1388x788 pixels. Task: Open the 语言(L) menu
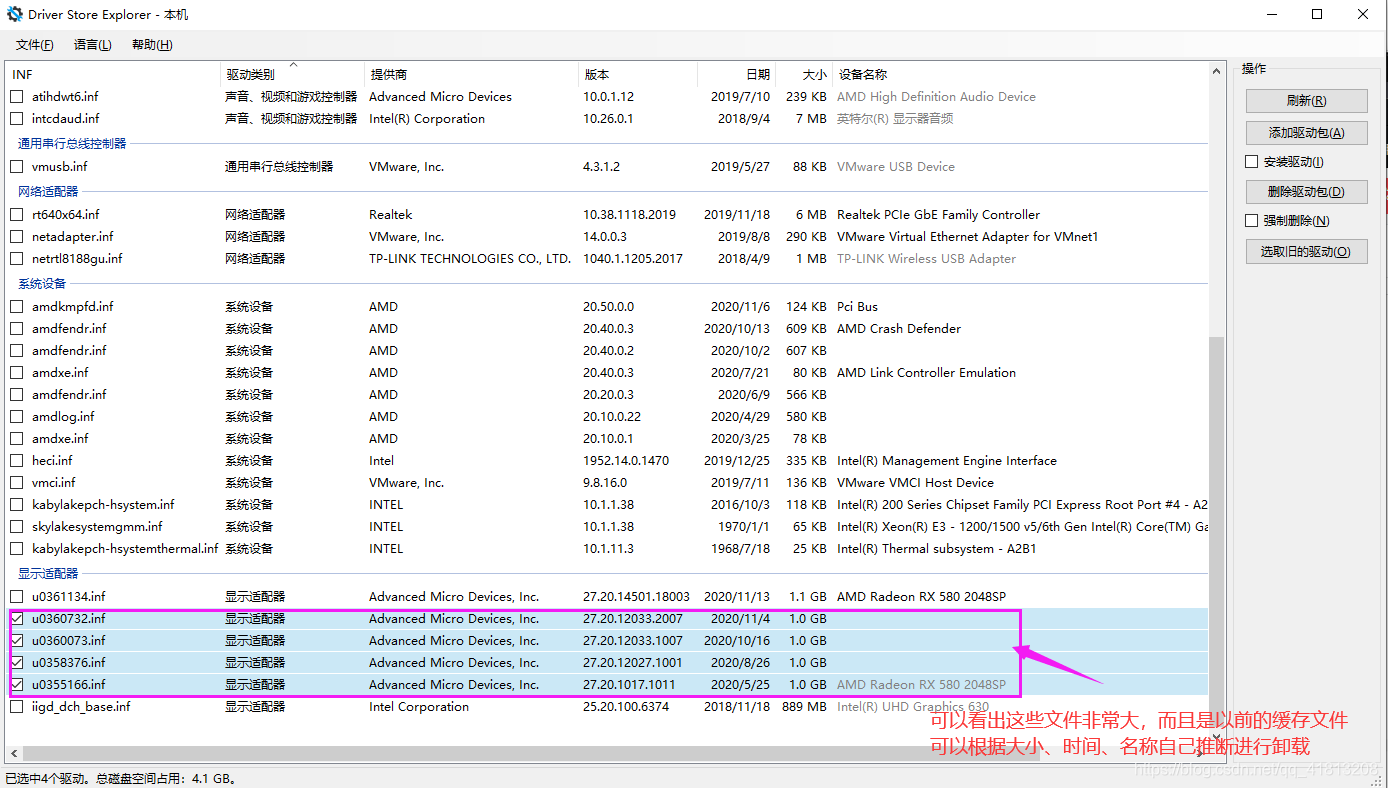(x=93, y=45)
